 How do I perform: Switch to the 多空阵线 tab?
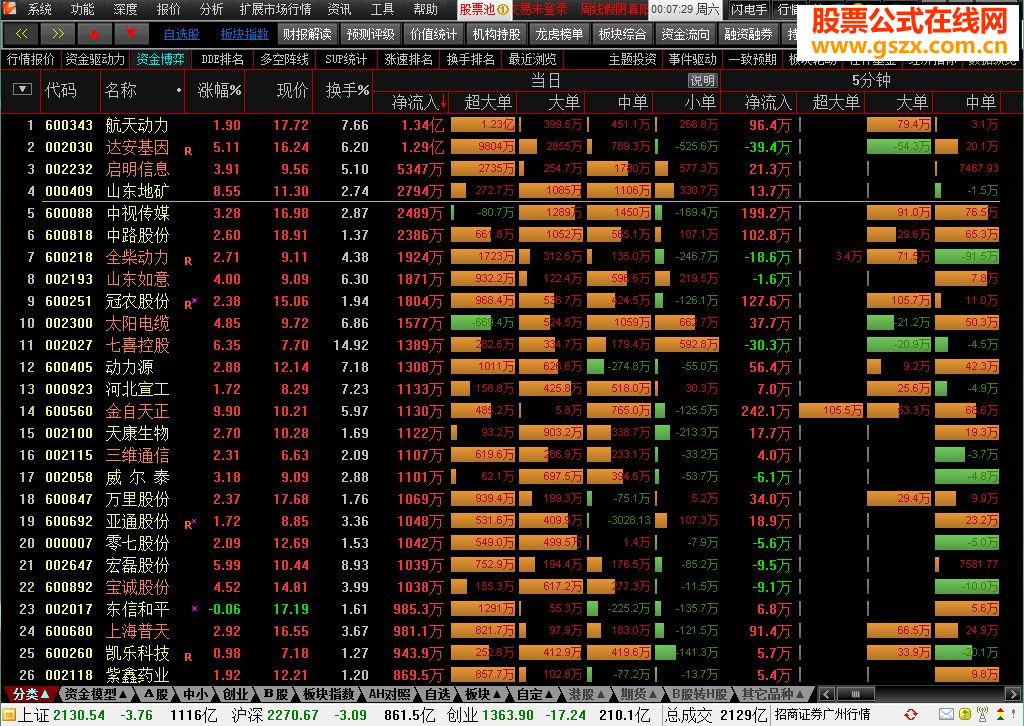tap(284, 59)
